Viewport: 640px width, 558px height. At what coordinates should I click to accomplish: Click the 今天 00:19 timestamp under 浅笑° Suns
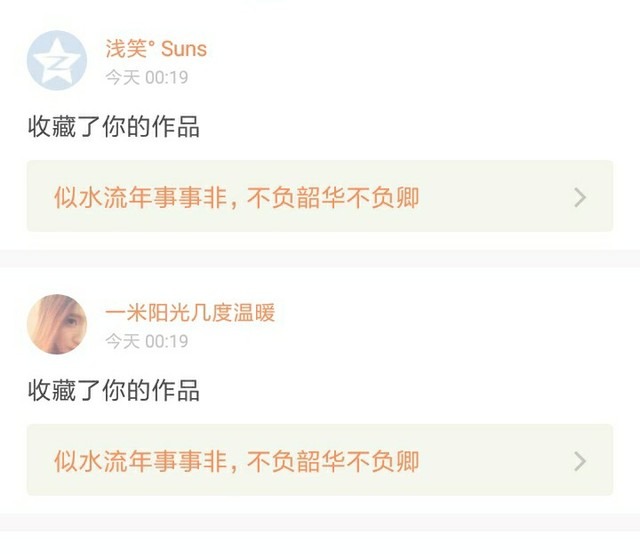(147, 78)
